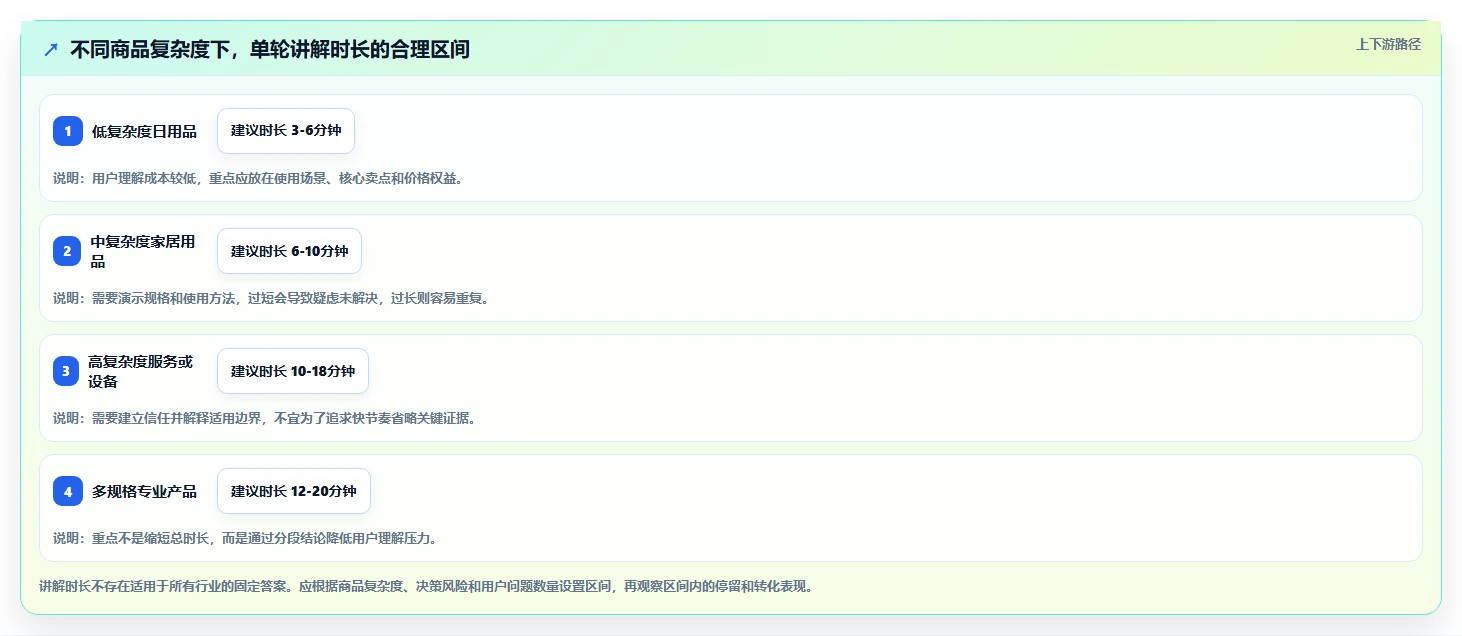1462x636 pixels.
Task: Select the 低复杂度日用品 heading
Action: coord(144,131)
